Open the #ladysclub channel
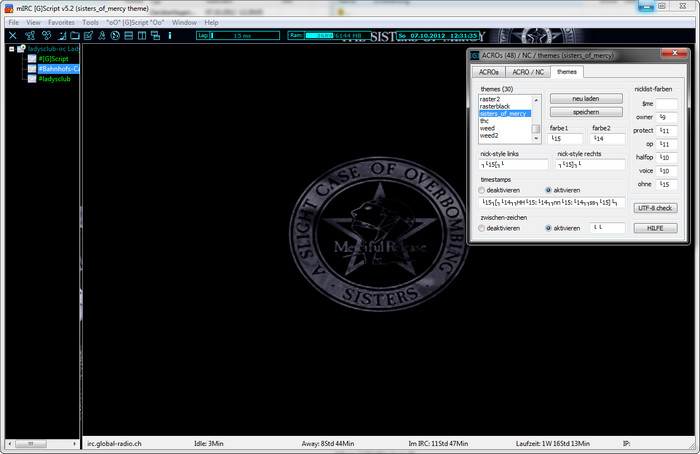This screenshot has height=454, width=700. (54, 79)
